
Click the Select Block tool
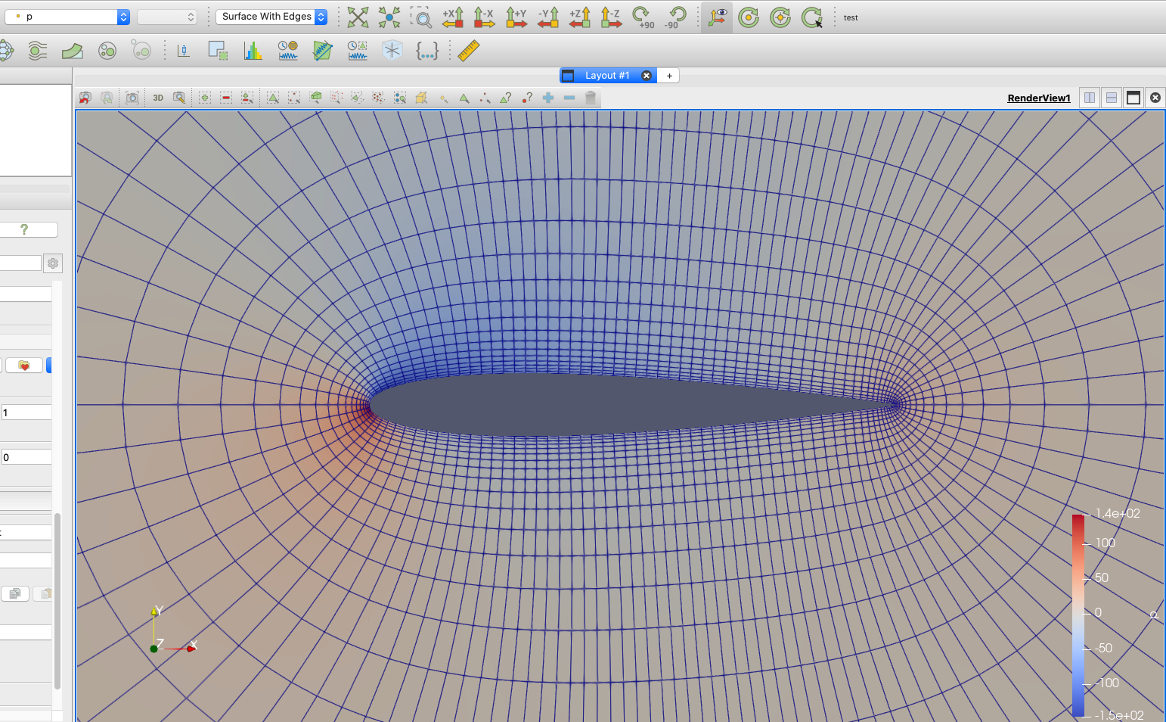[x=400, y=97]
